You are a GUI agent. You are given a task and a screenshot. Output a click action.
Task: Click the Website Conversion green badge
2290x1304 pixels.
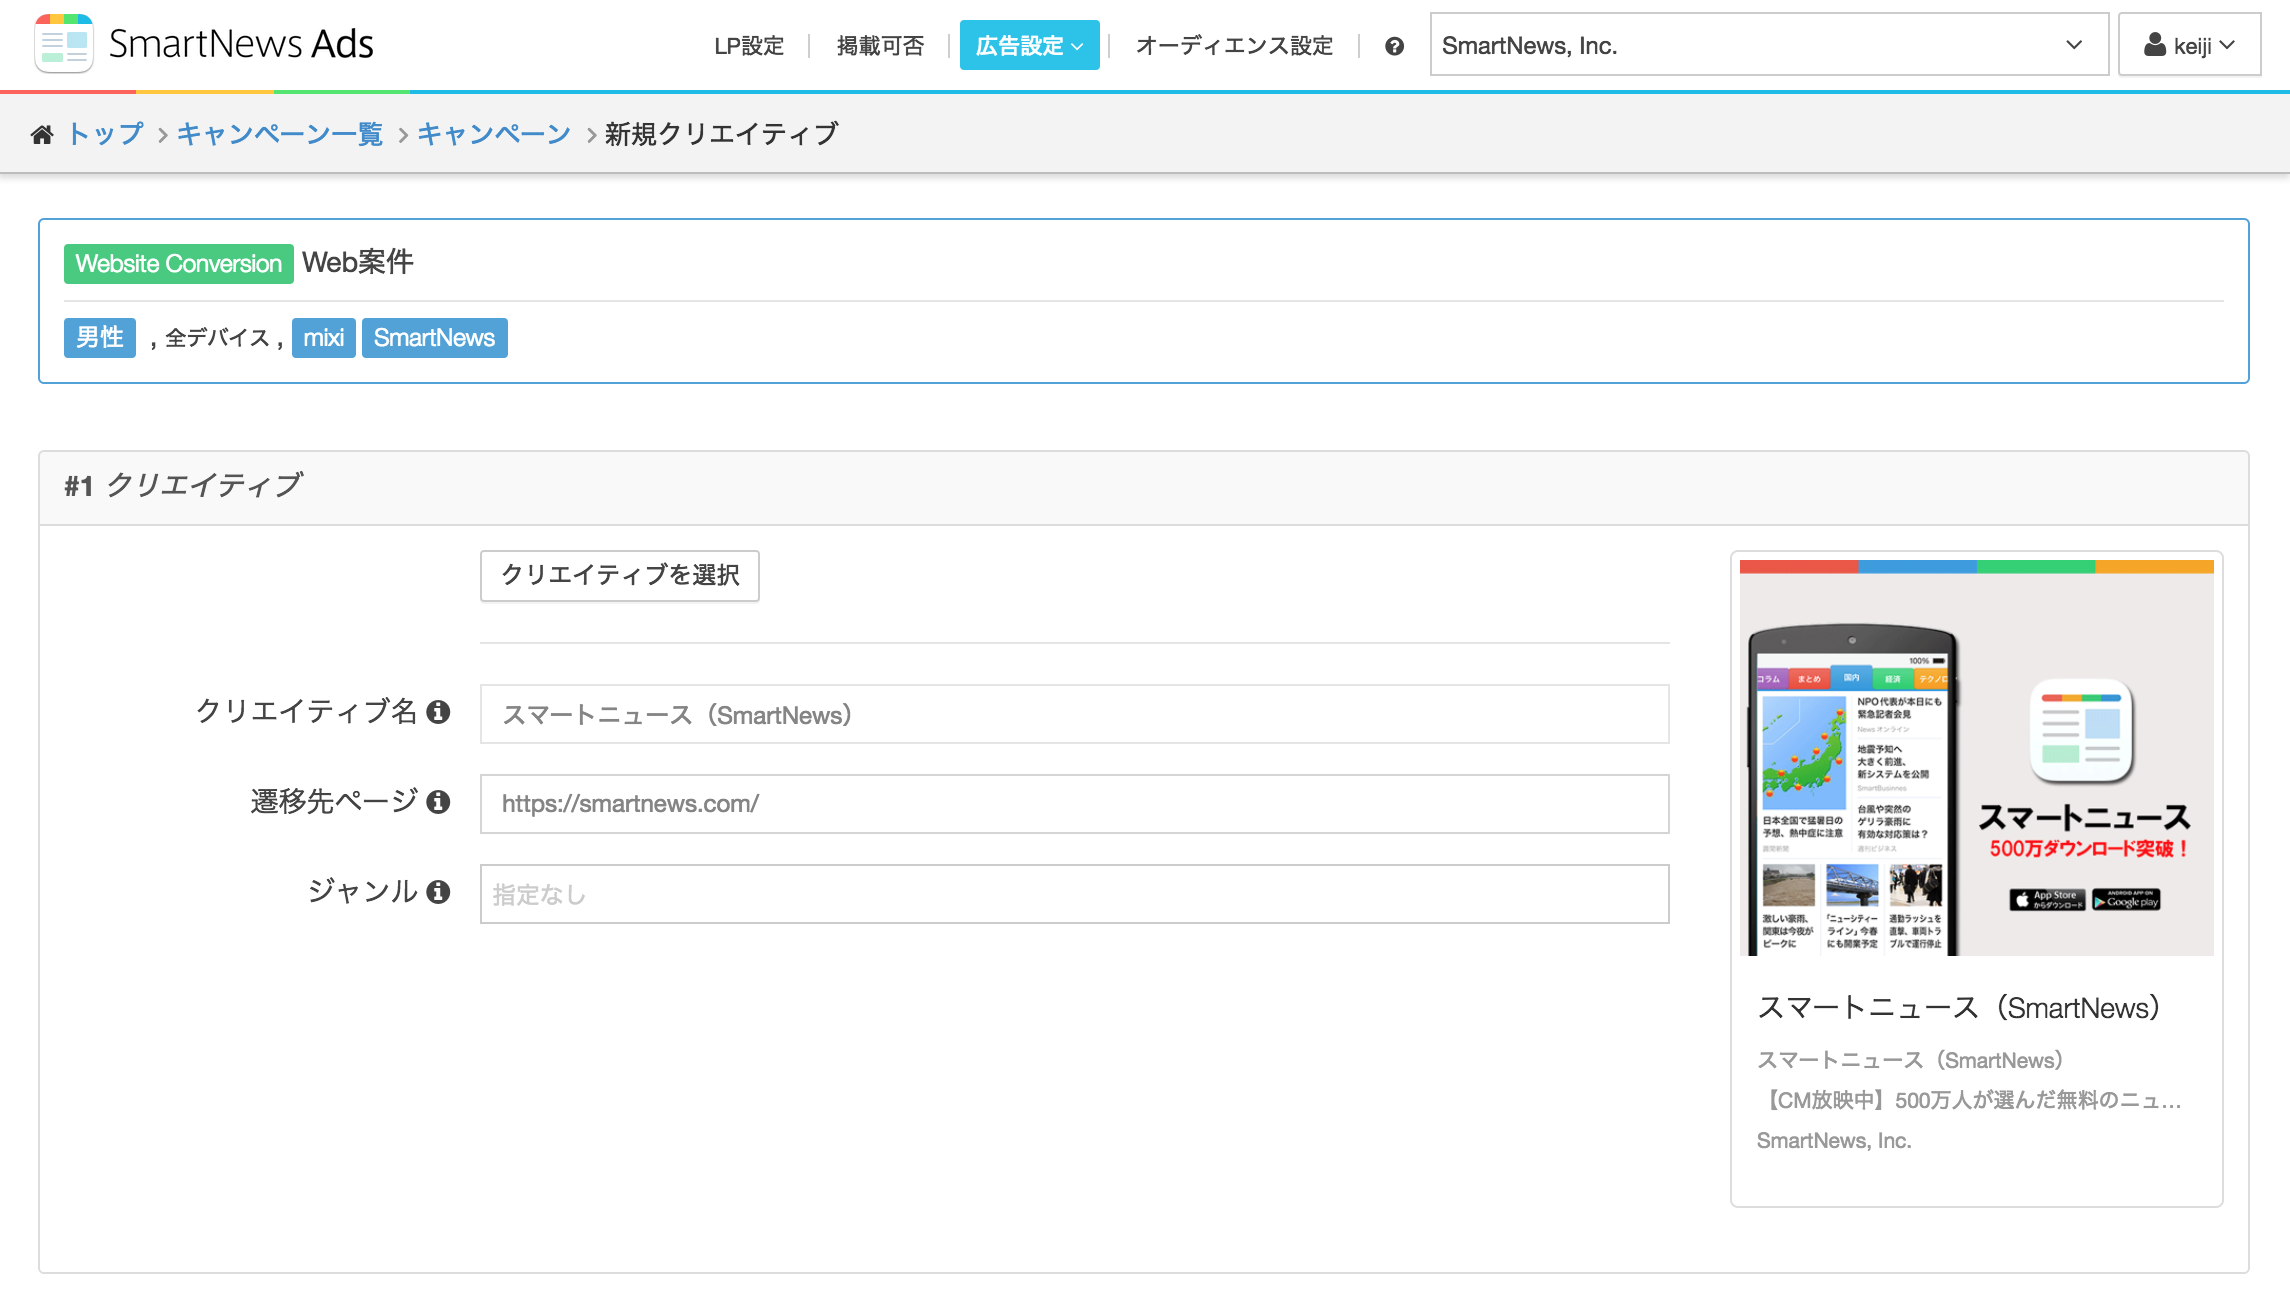point(179,264)
